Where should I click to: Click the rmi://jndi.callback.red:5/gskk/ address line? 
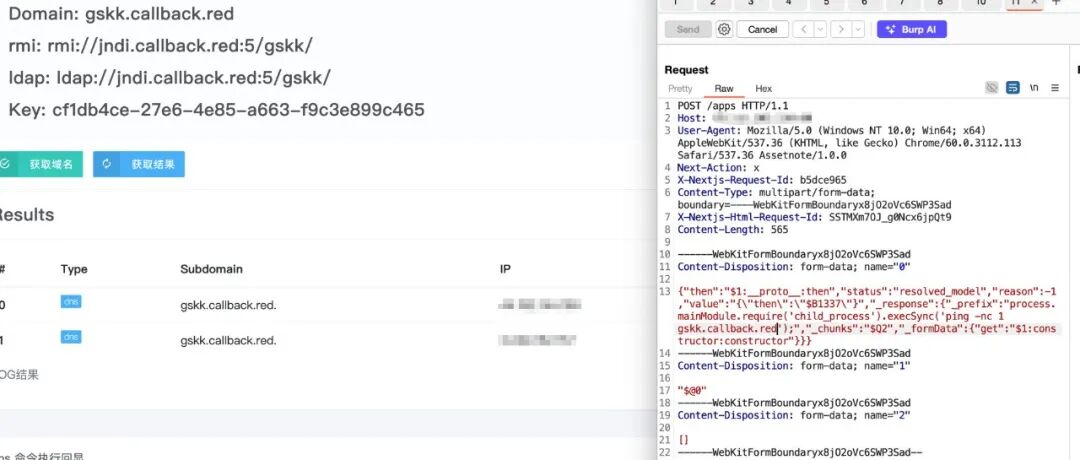click(160, 45)
